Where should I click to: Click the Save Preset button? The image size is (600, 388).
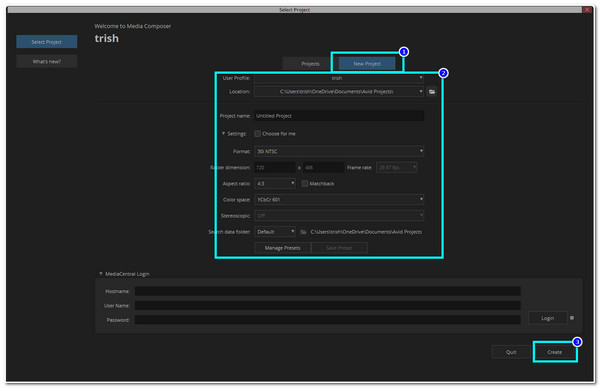pos(339,248)
